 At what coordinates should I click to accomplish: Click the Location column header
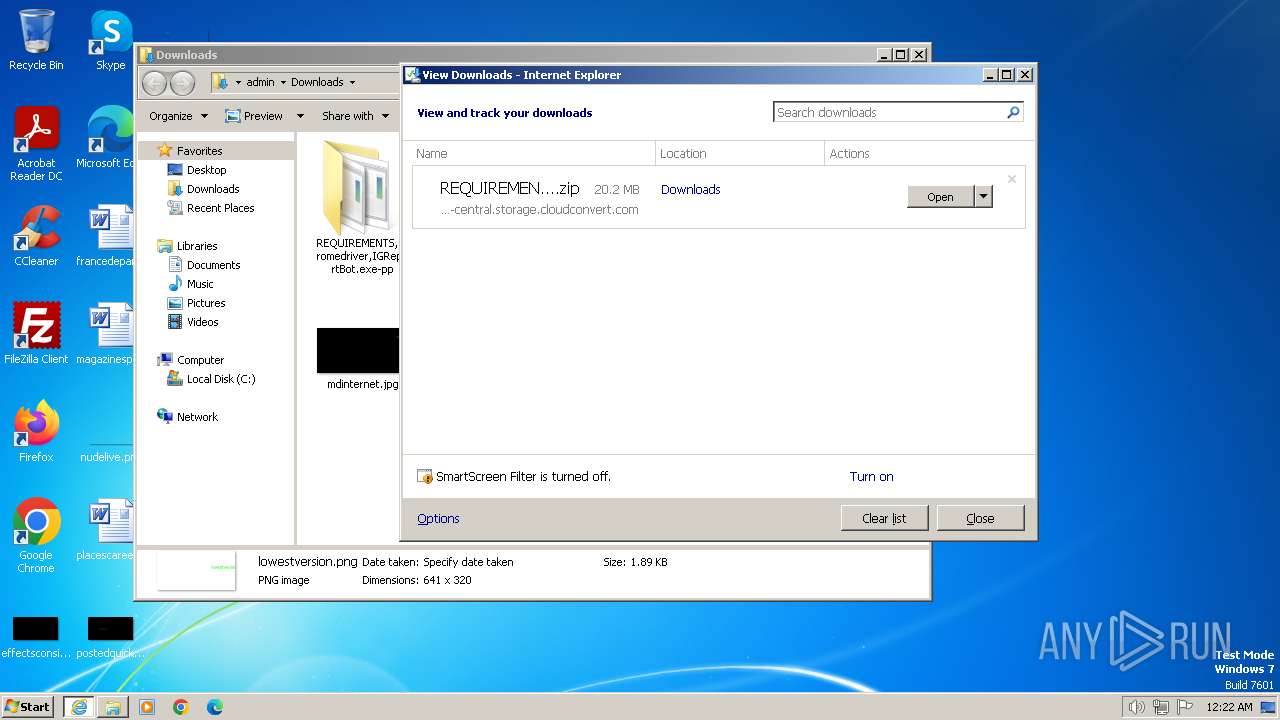(x=740, y=153)
